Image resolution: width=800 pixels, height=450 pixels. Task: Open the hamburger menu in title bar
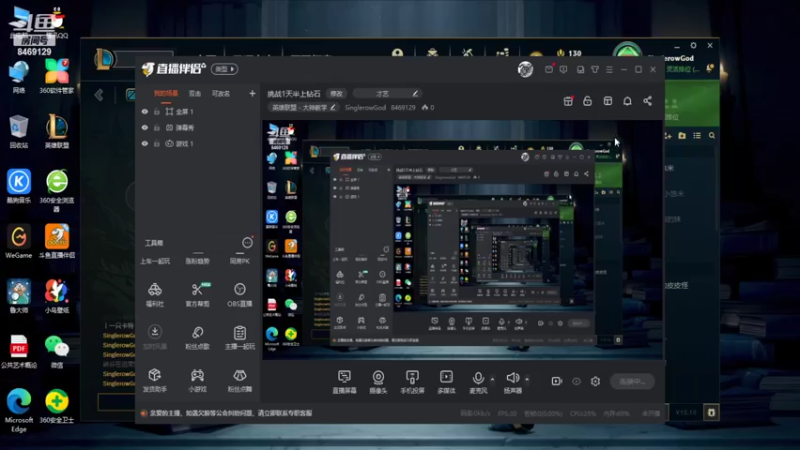(609, 69)
